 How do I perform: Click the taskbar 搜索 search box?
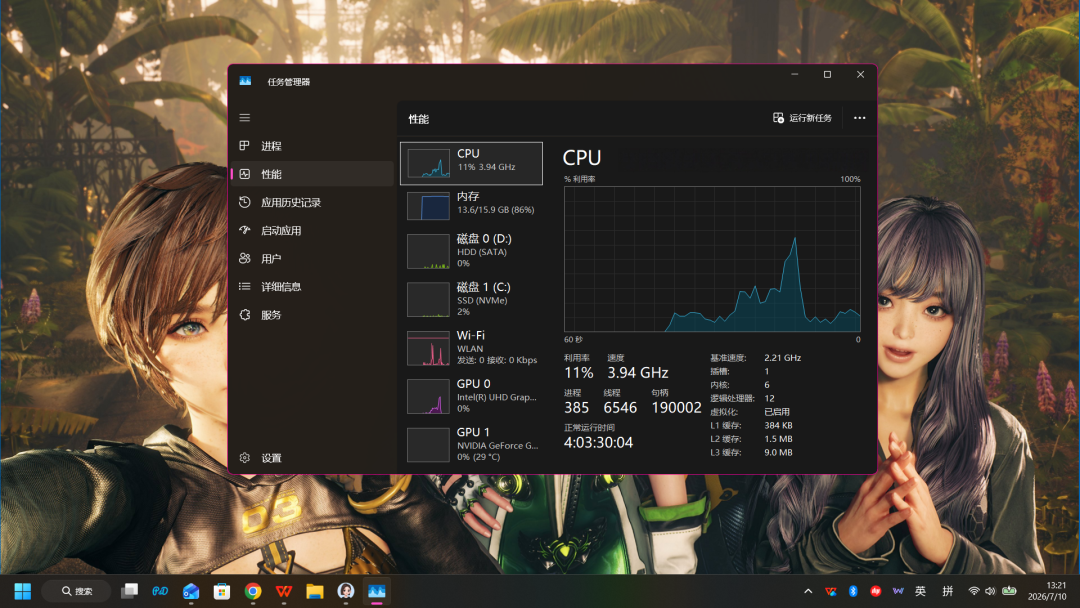click(x=76, y=591)
